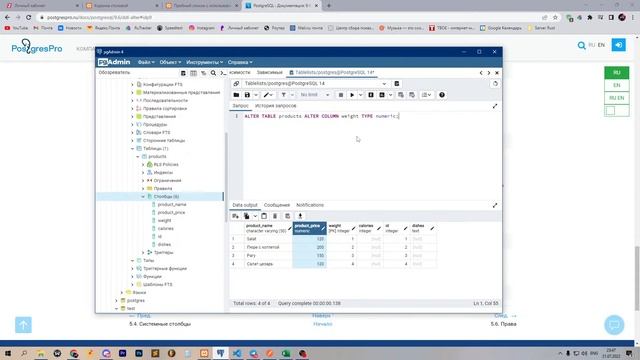
Task: Click the filter funnel toolbar icon
Action: (284, 95)
